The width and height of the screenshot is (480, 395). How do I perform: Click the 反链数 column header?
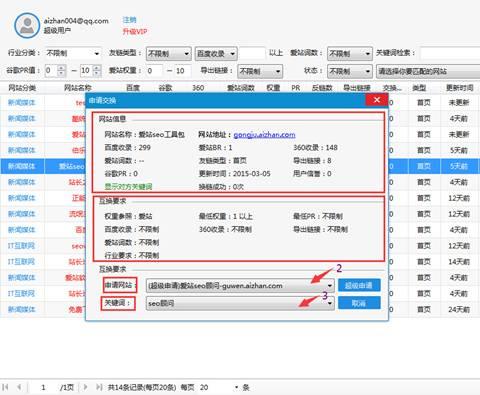pyautogui.click(x=322, y=88)
